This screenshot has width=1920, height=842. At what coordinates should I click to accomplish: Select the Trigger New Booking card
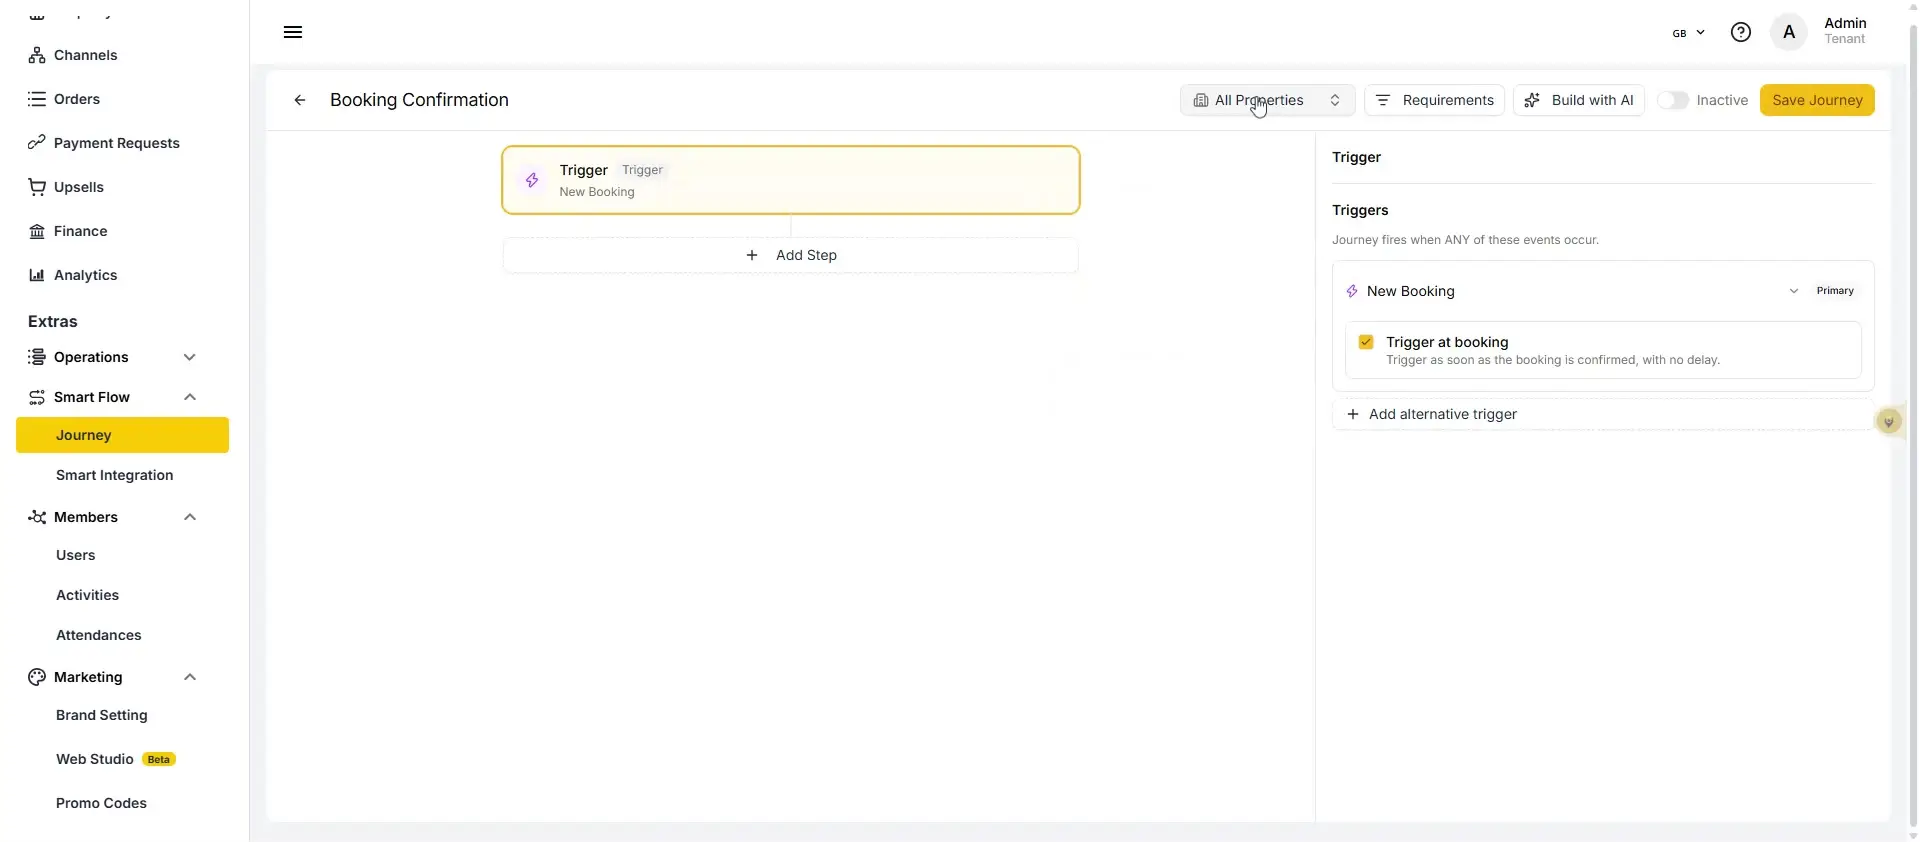[791, 180]
